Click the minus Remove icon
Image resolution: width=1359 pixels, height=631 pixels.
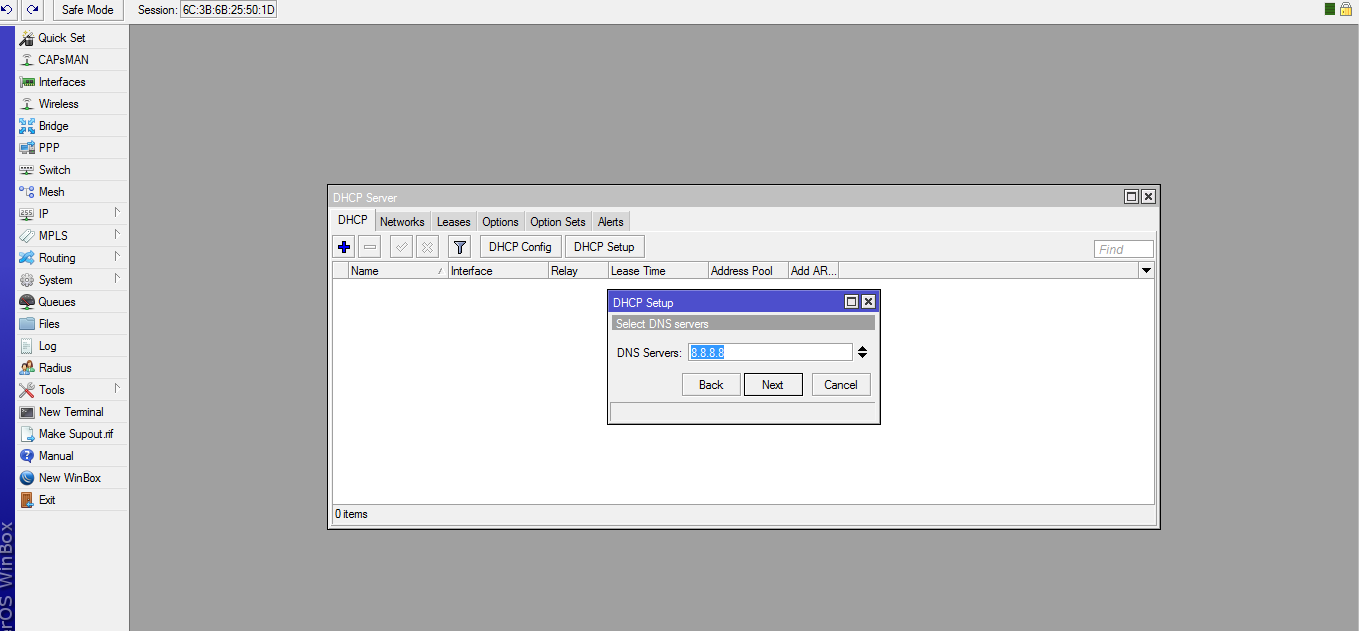(x=370, y=247)
